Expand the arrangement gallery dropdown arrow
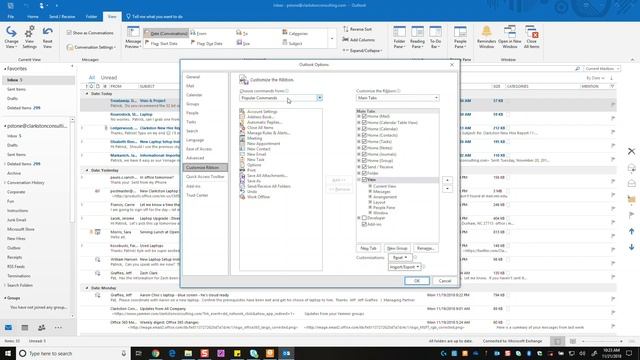The image size is (640, 360). coord(332,39)
